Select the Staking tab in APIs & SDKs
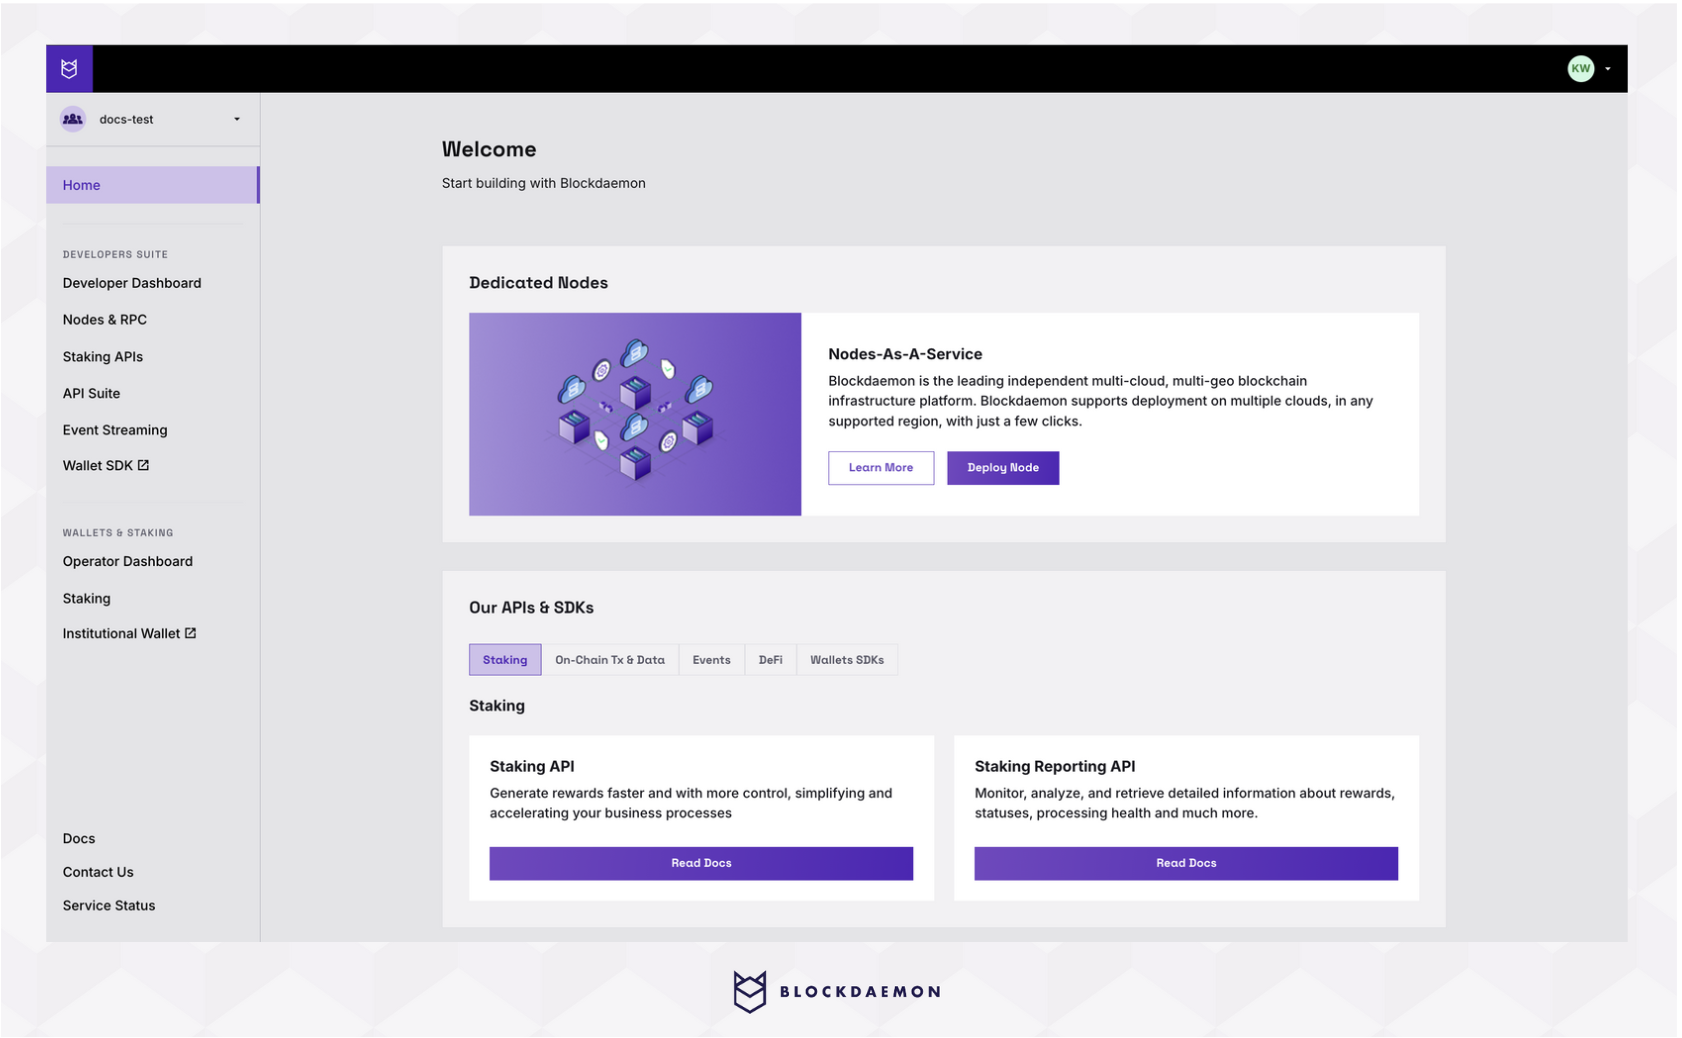Screen dimensions: 1682x1038 tap(505, 660)
